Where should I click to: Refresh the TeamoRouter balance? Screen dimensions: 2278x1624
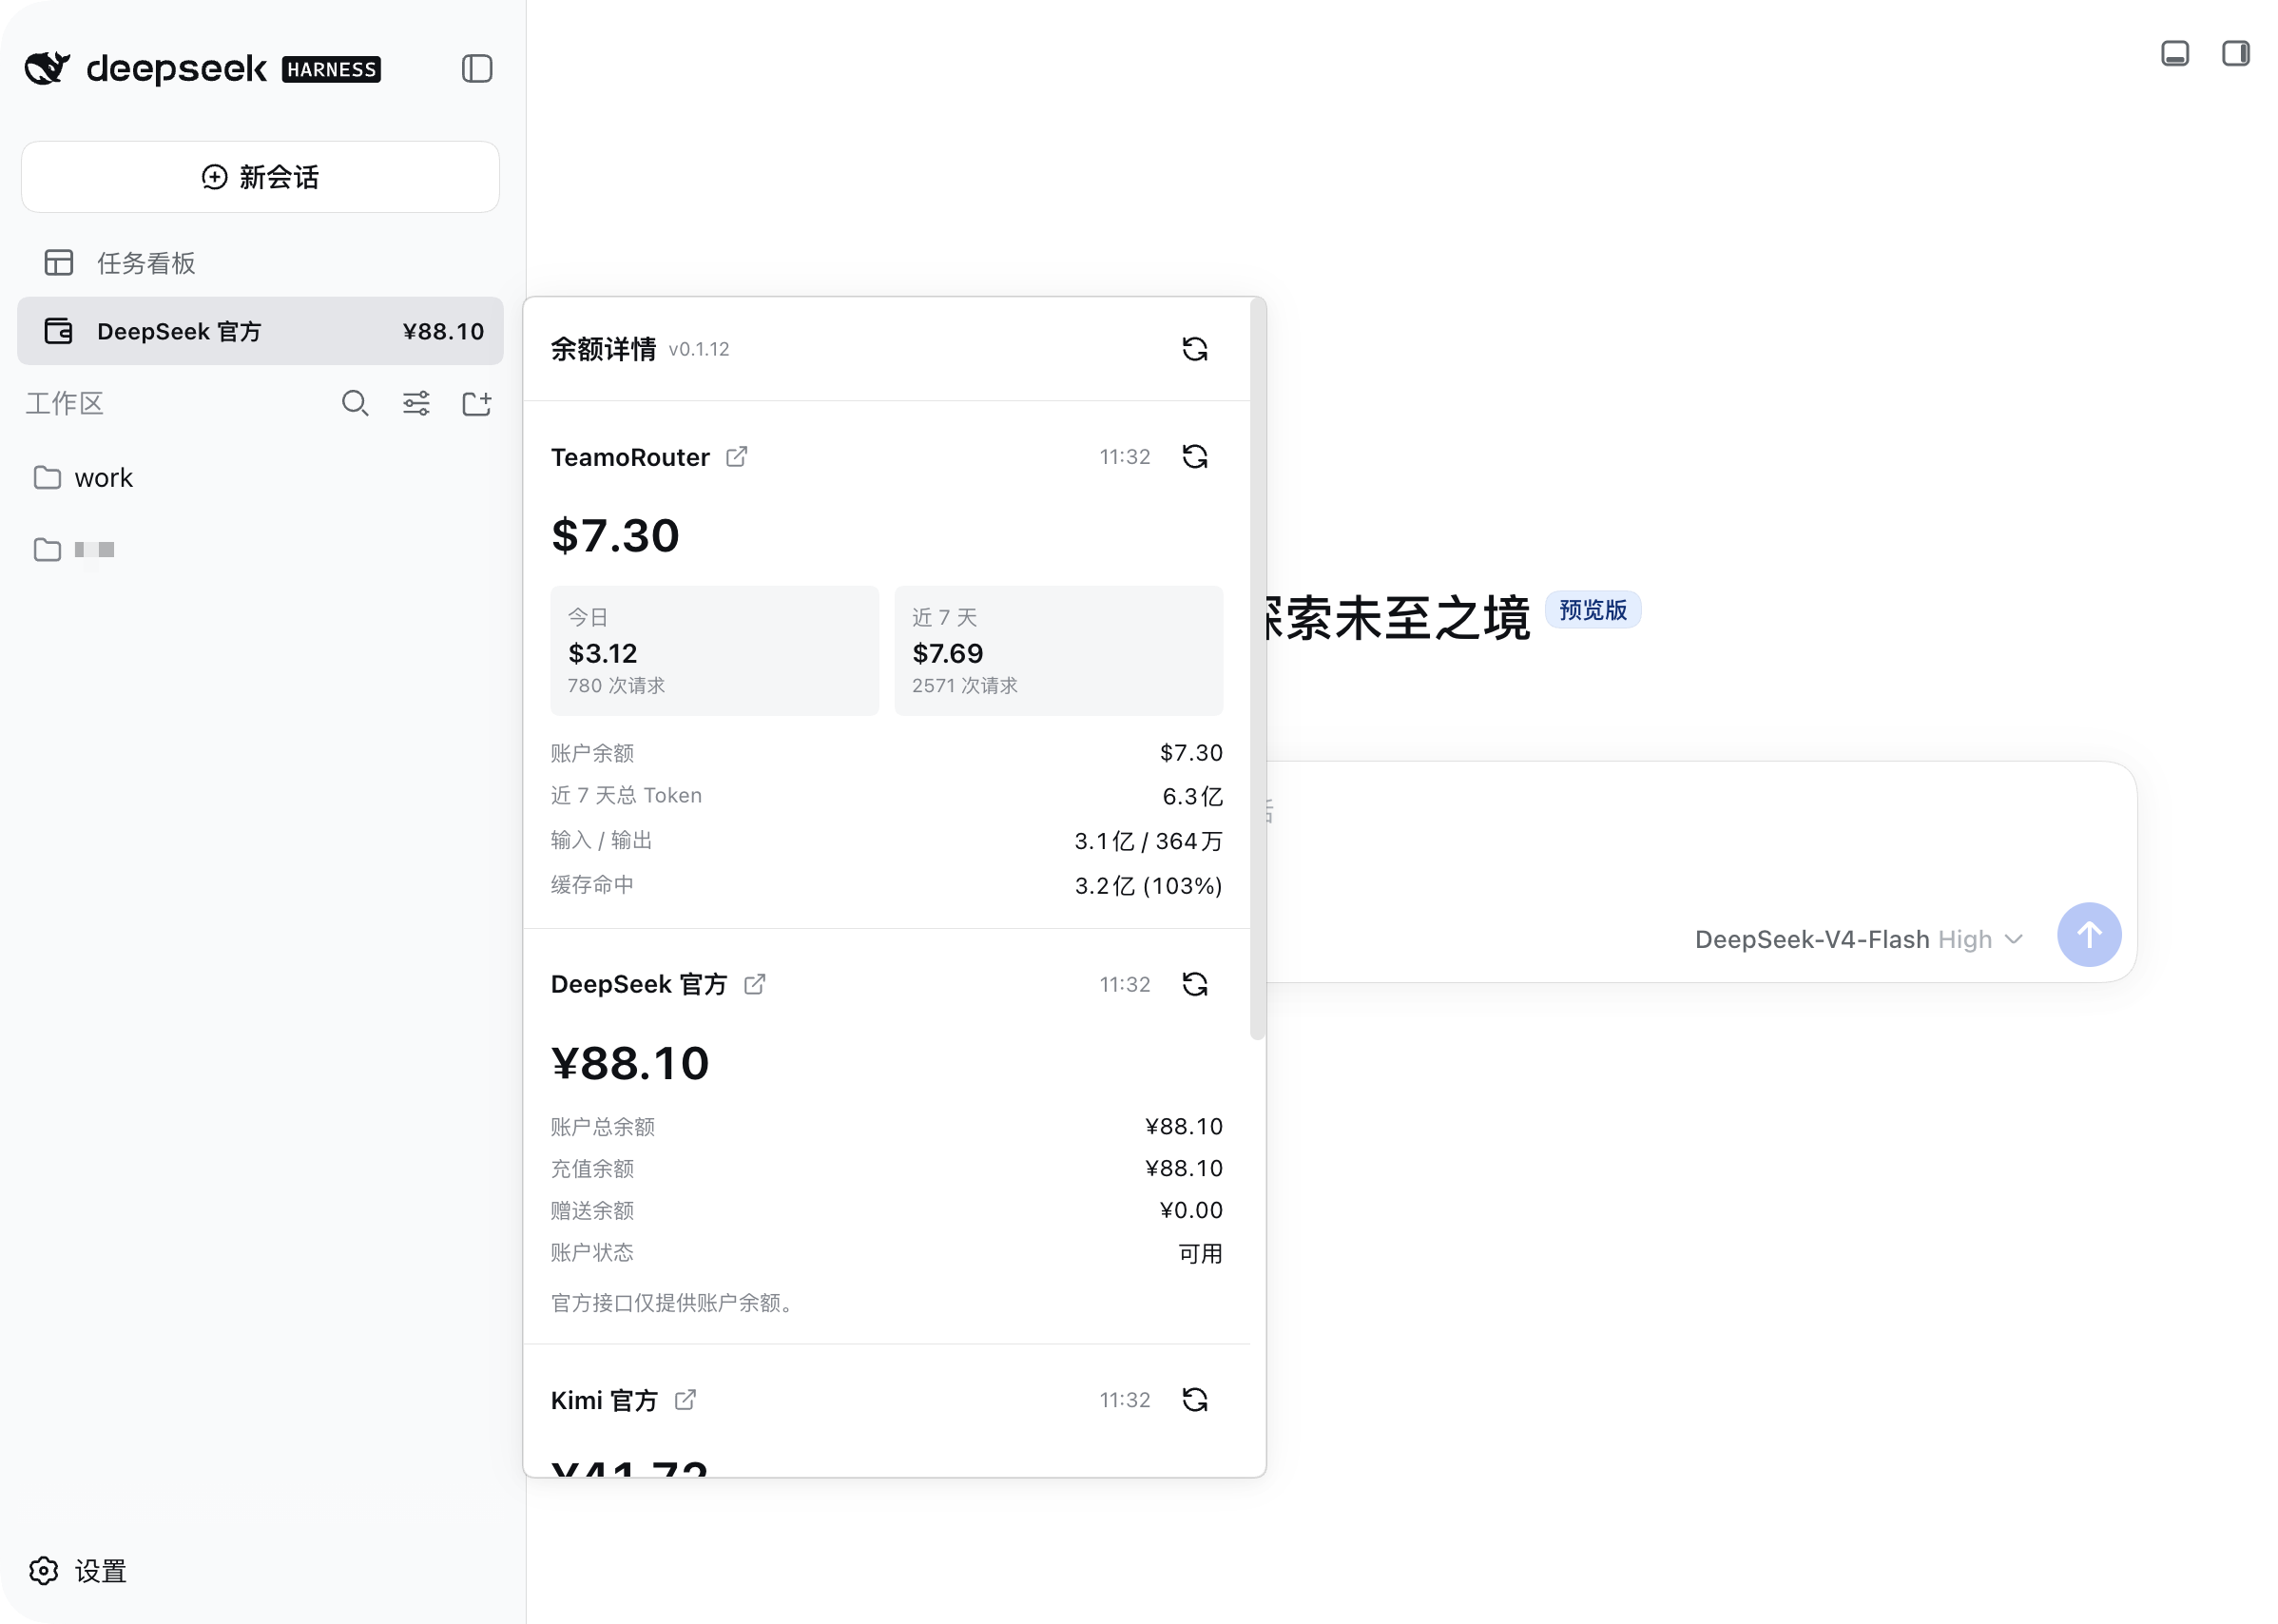click(1194, 457)
